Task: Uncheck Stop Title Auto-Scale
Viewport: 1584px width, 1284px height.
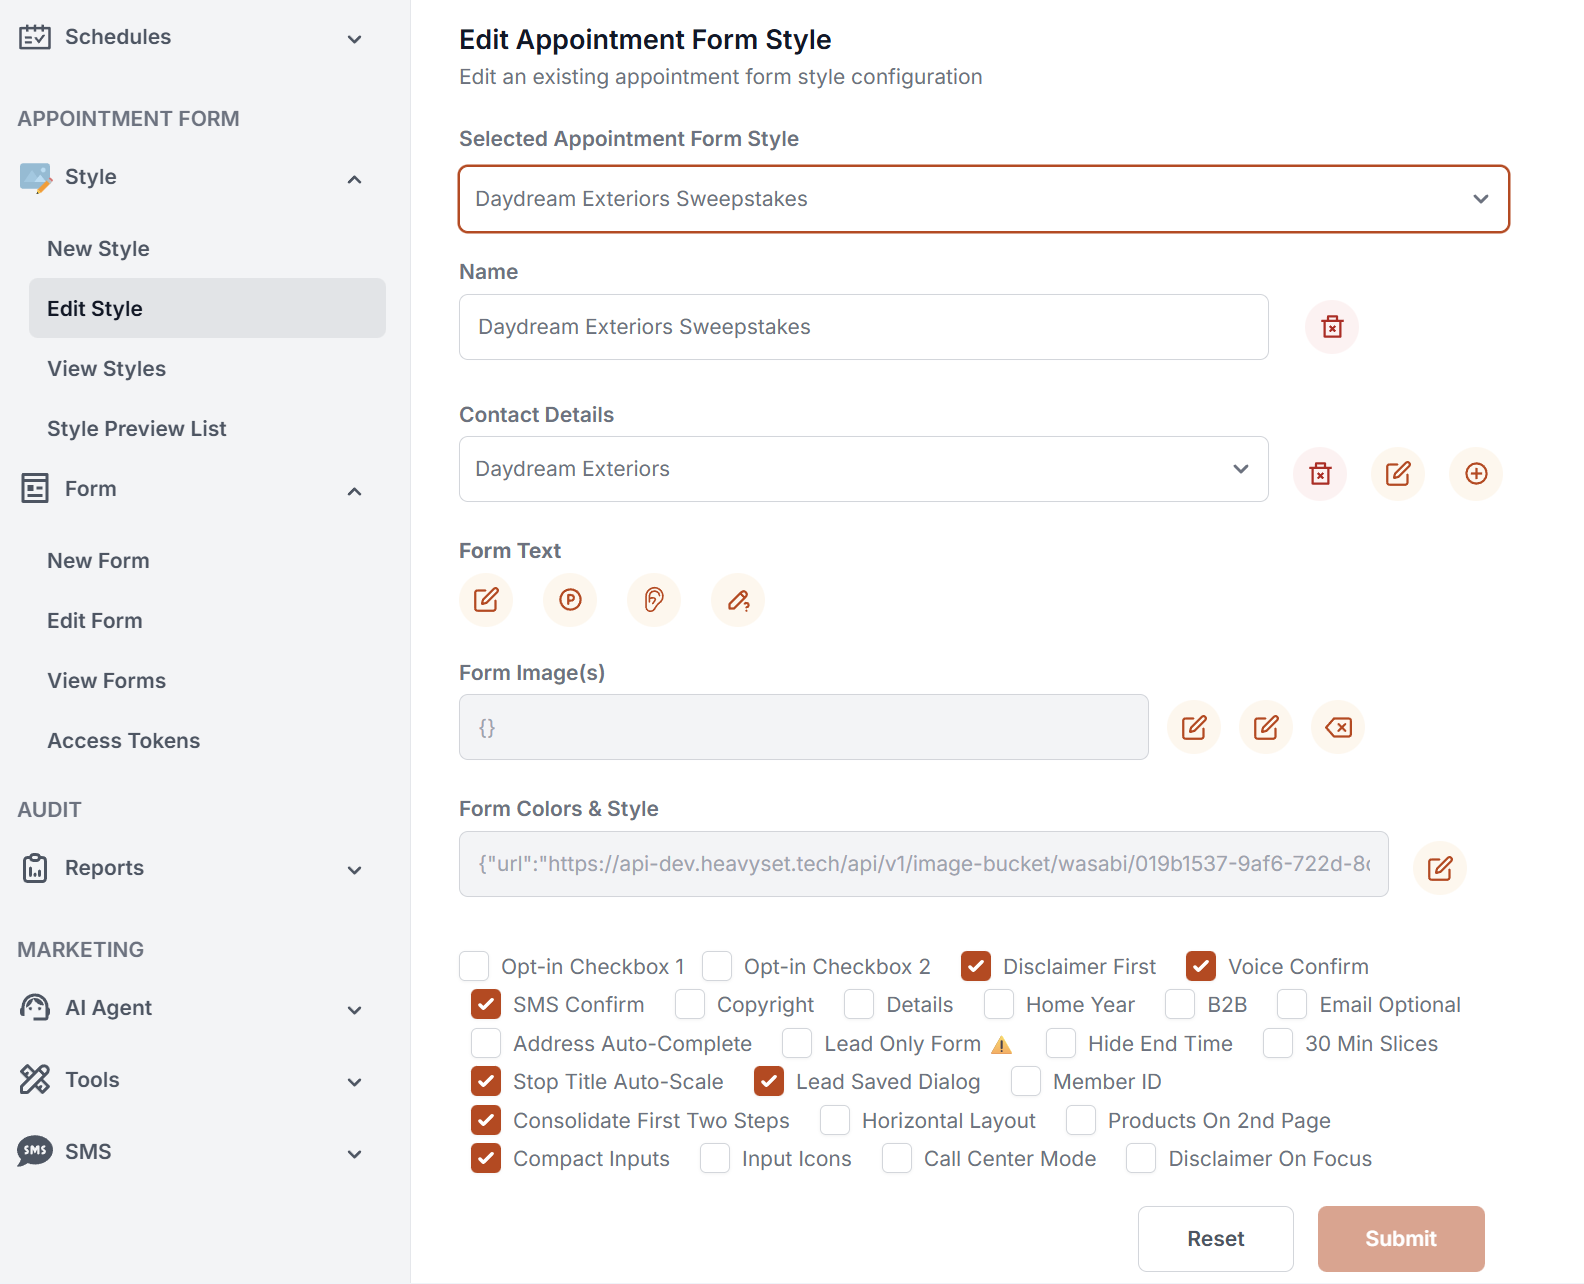Action: pyautogui.click(x=486, y=1081)
